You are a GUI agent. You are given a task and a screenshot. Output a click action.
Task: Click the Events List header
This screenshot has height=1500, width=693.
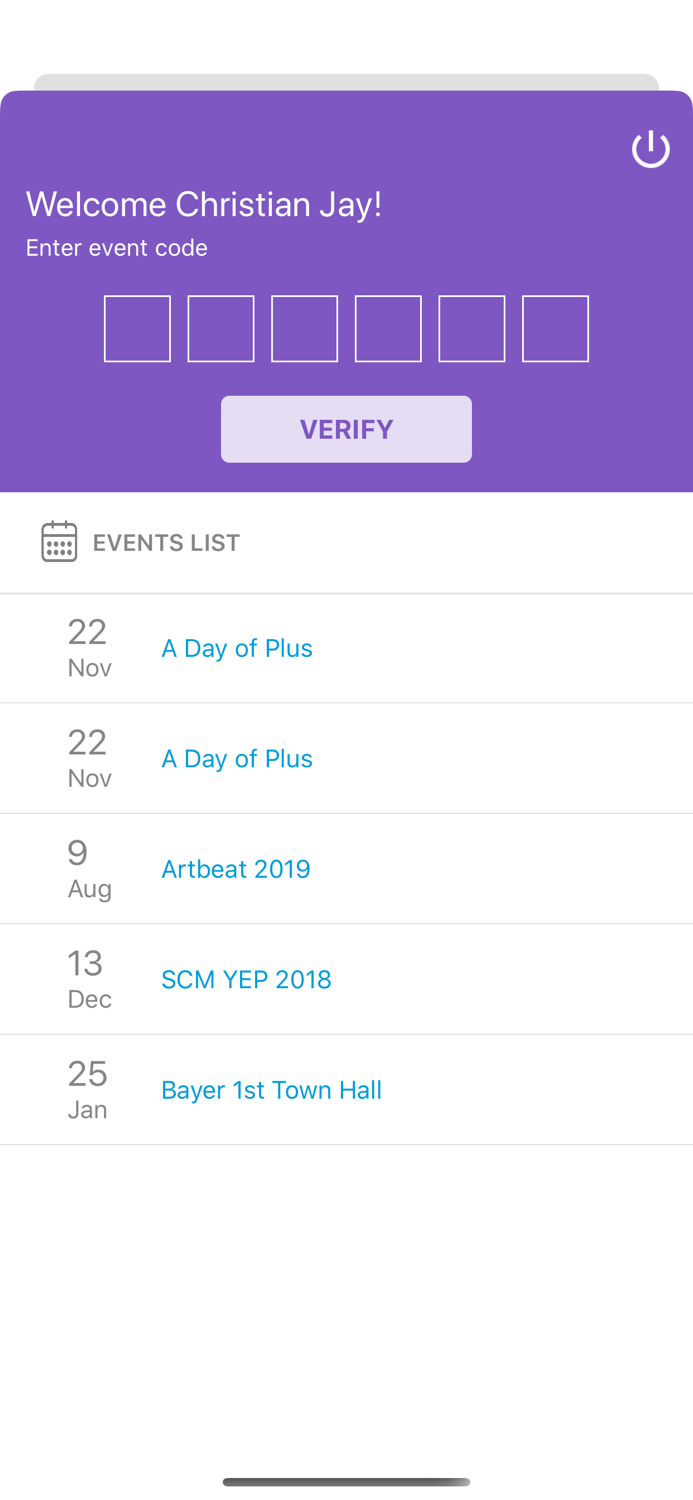(x=166, y=542)
